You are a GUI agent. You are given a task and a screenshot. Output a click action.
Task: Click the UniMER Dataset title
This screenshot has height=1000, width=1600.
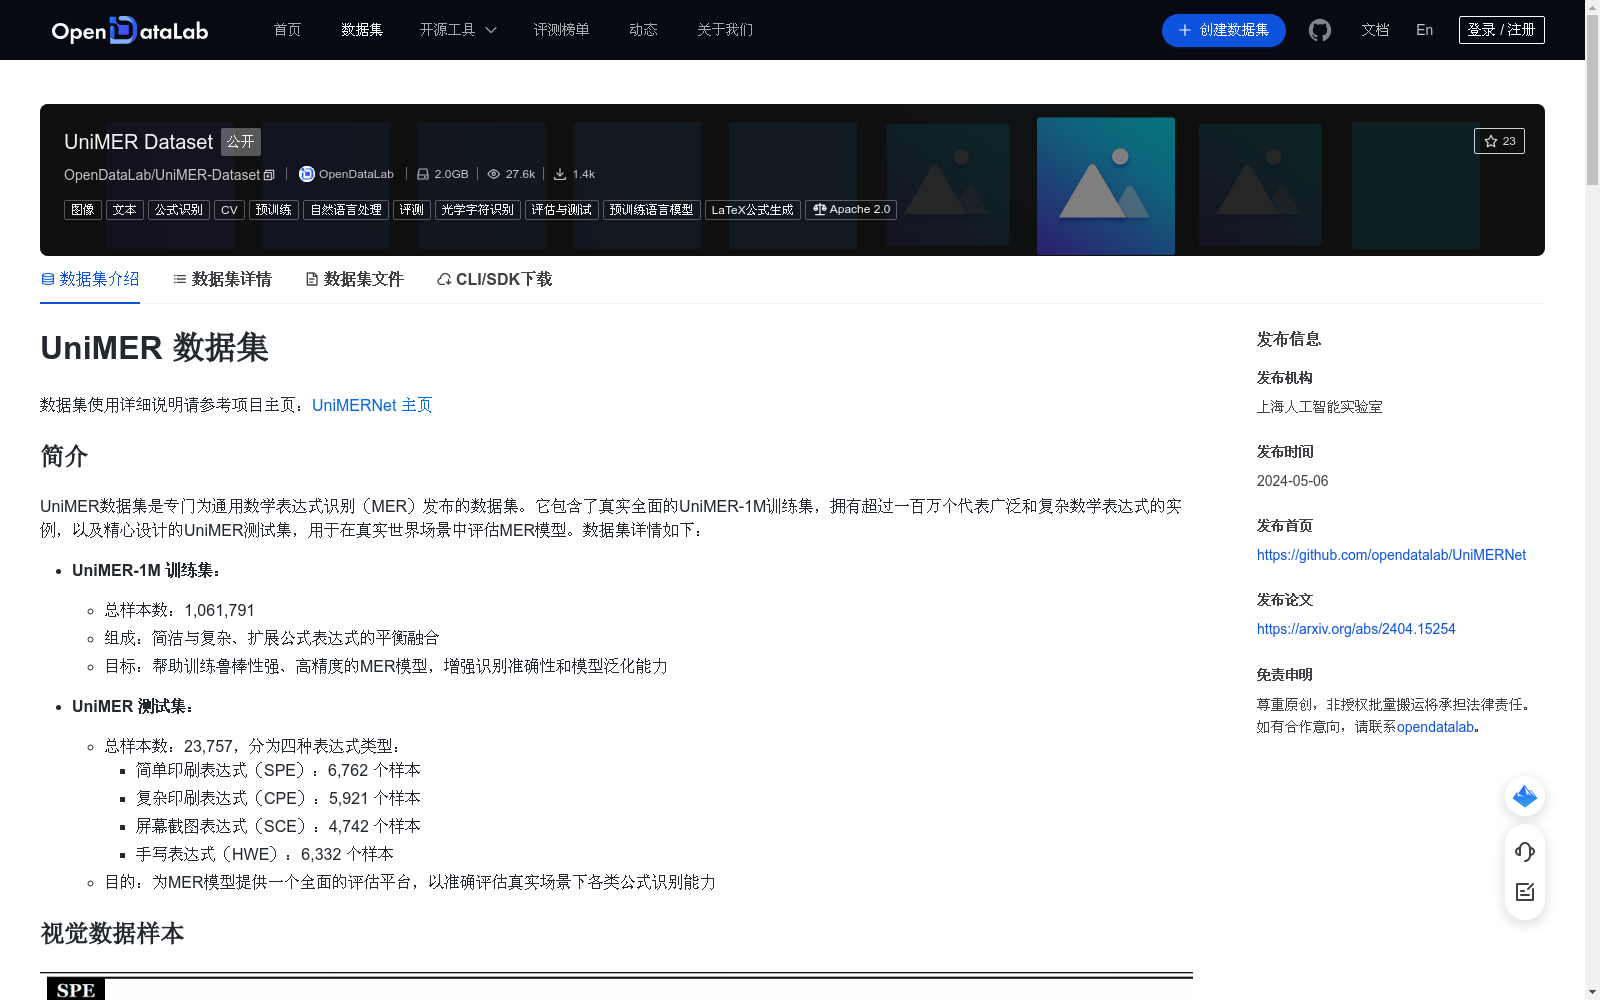tap(138, 142)
